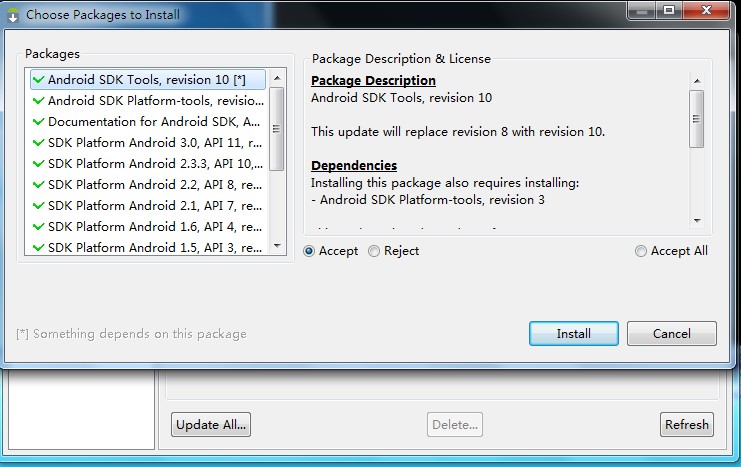The height and width of the screenshot is (467, 741).
Task: Choose the Reject radio button
Action: pos(374,251)
